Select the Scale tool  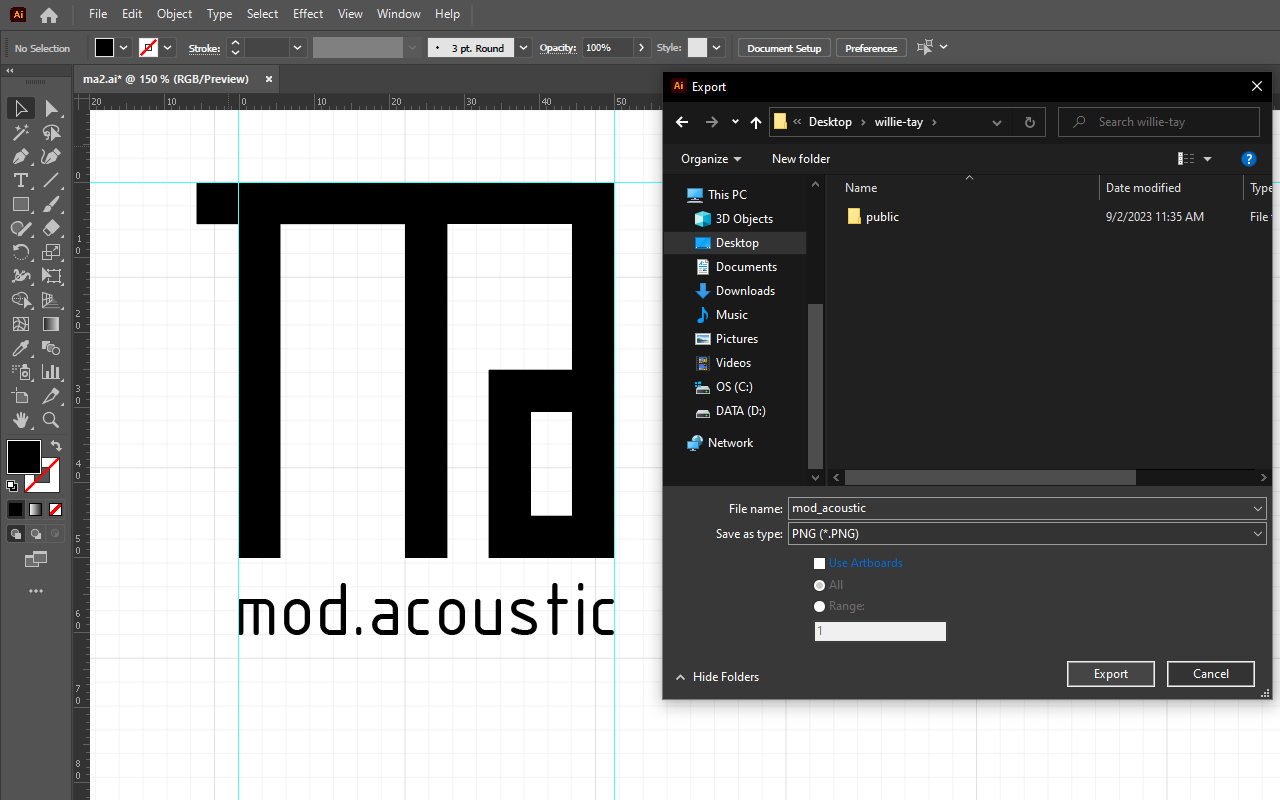52,252
